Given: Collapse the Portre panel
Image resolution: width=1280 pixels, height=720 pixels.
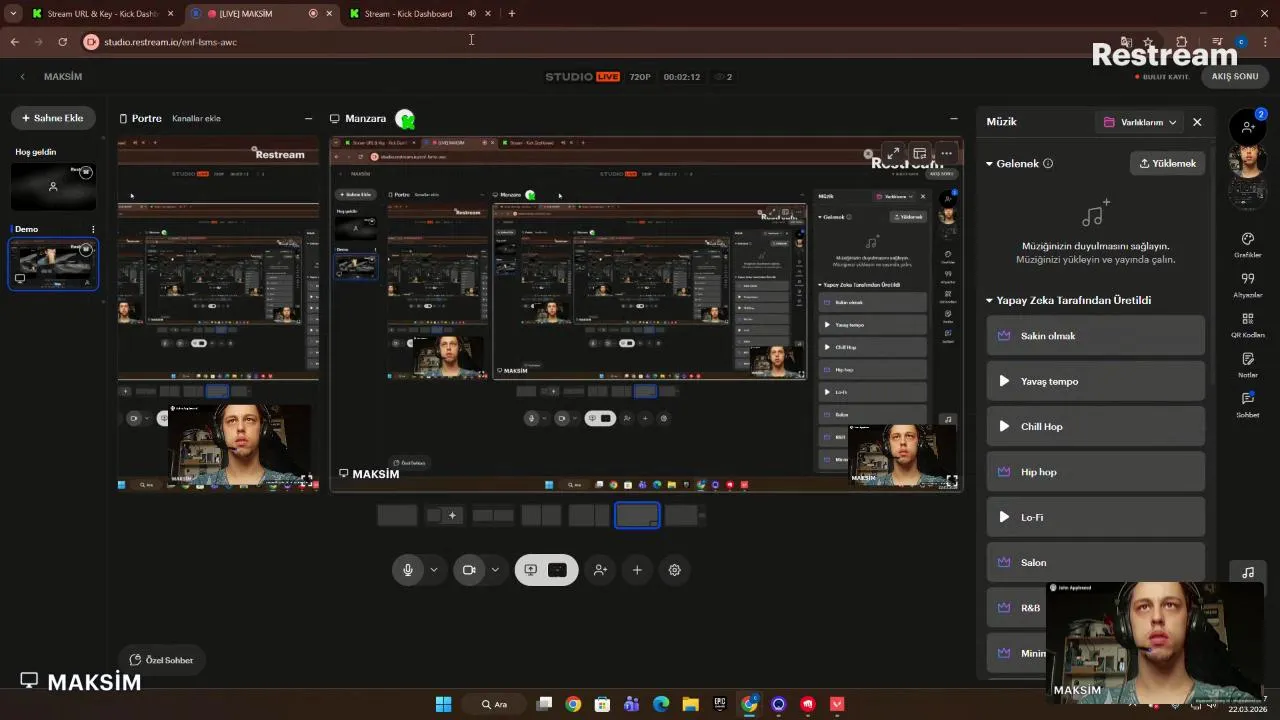Looking at the screenshot, I should (x=308, y=118).
